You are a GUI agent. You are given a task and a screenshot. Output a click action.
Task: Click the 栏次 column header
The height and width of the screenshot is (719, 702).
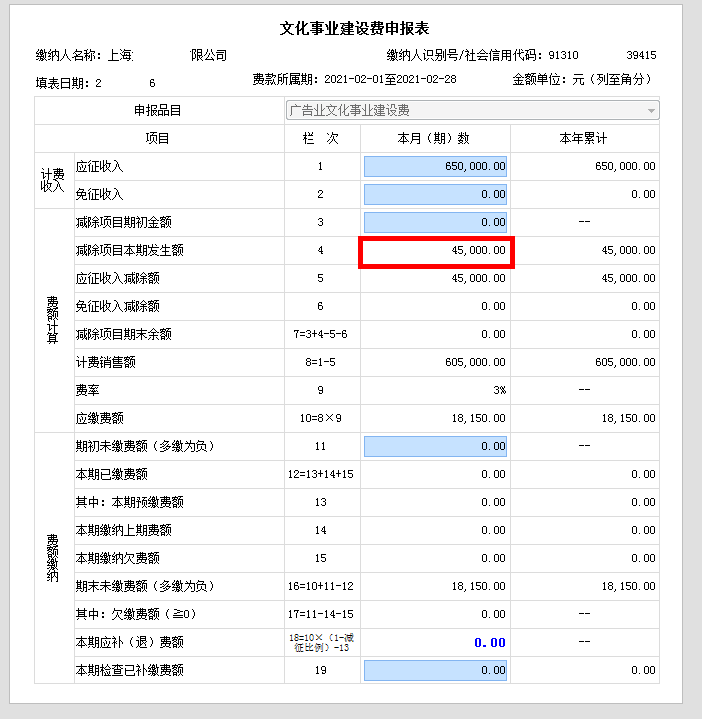point(321,138)
